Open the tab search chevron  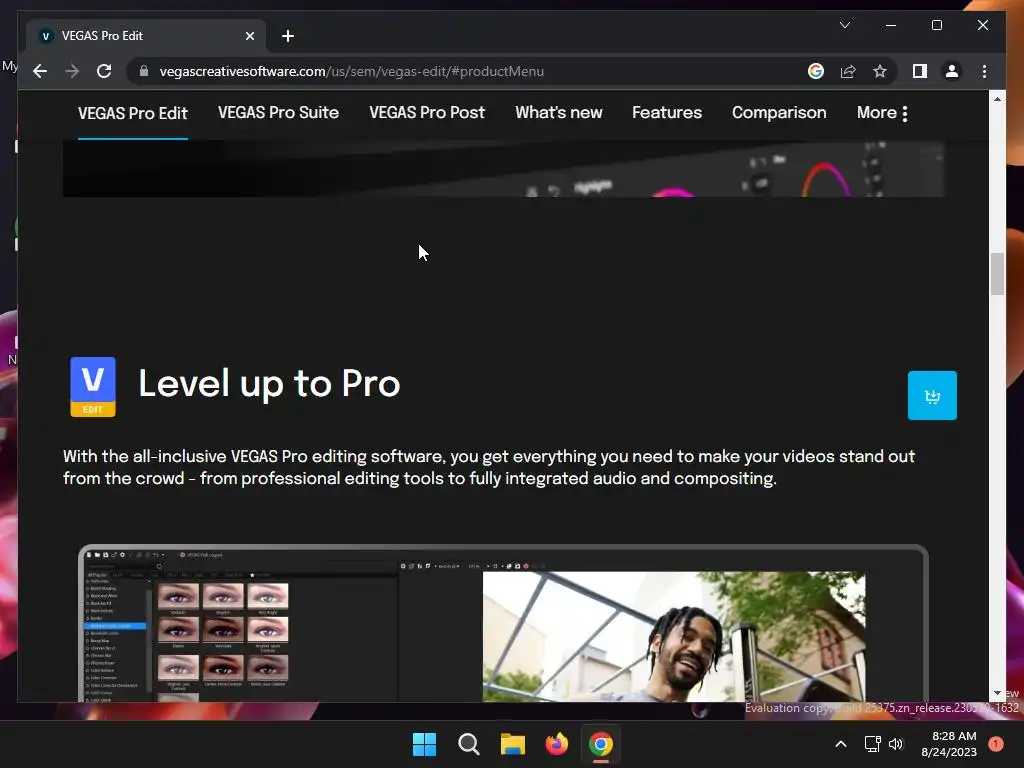(x=844, y=25)
